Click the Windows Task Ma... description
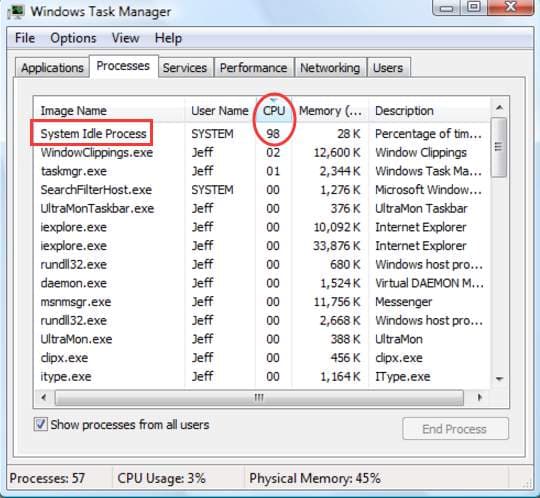Viewport: 540px width, 498px height. pyautogui.click(x=428, y=171)
